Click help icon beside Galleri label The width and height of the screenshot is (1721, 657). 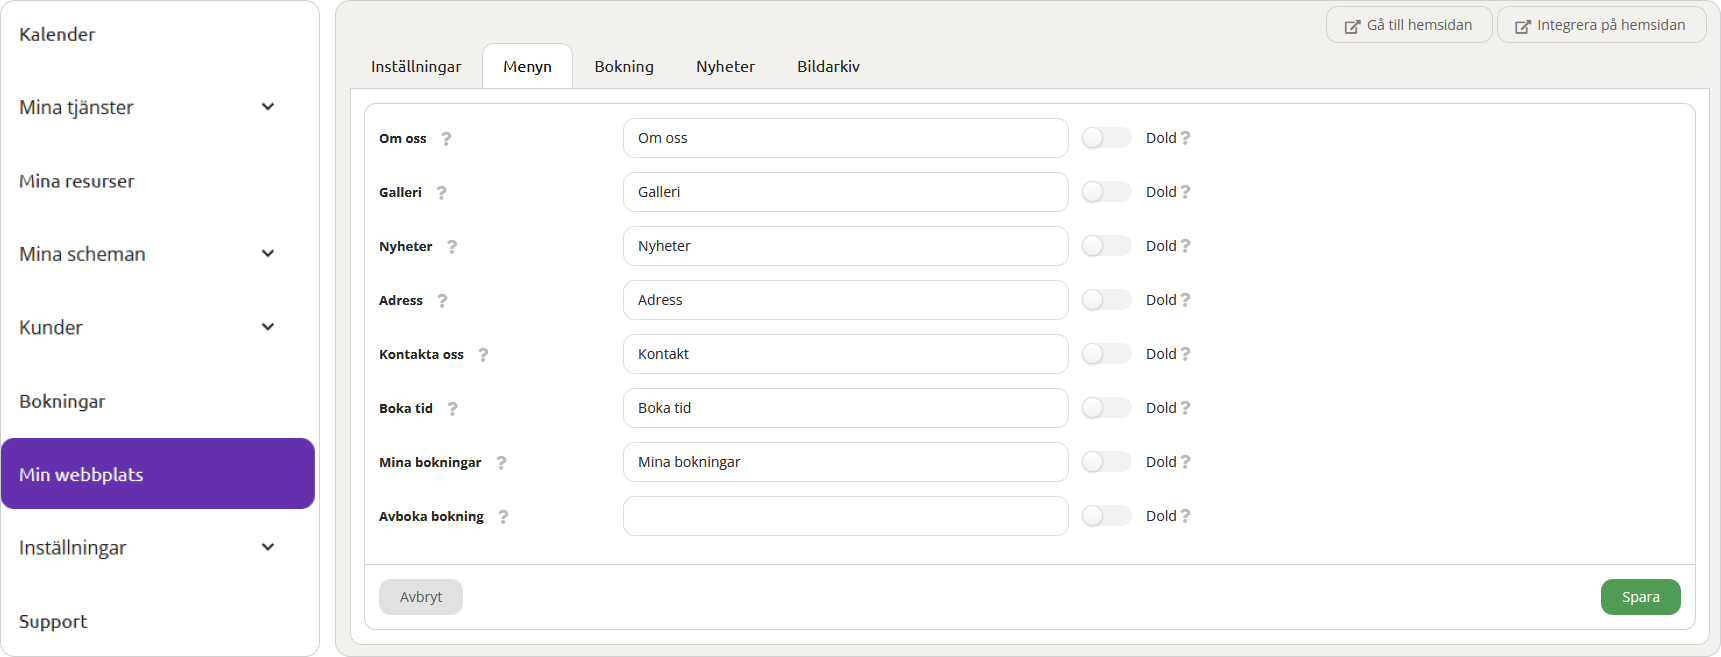click(x=441, y=193)
